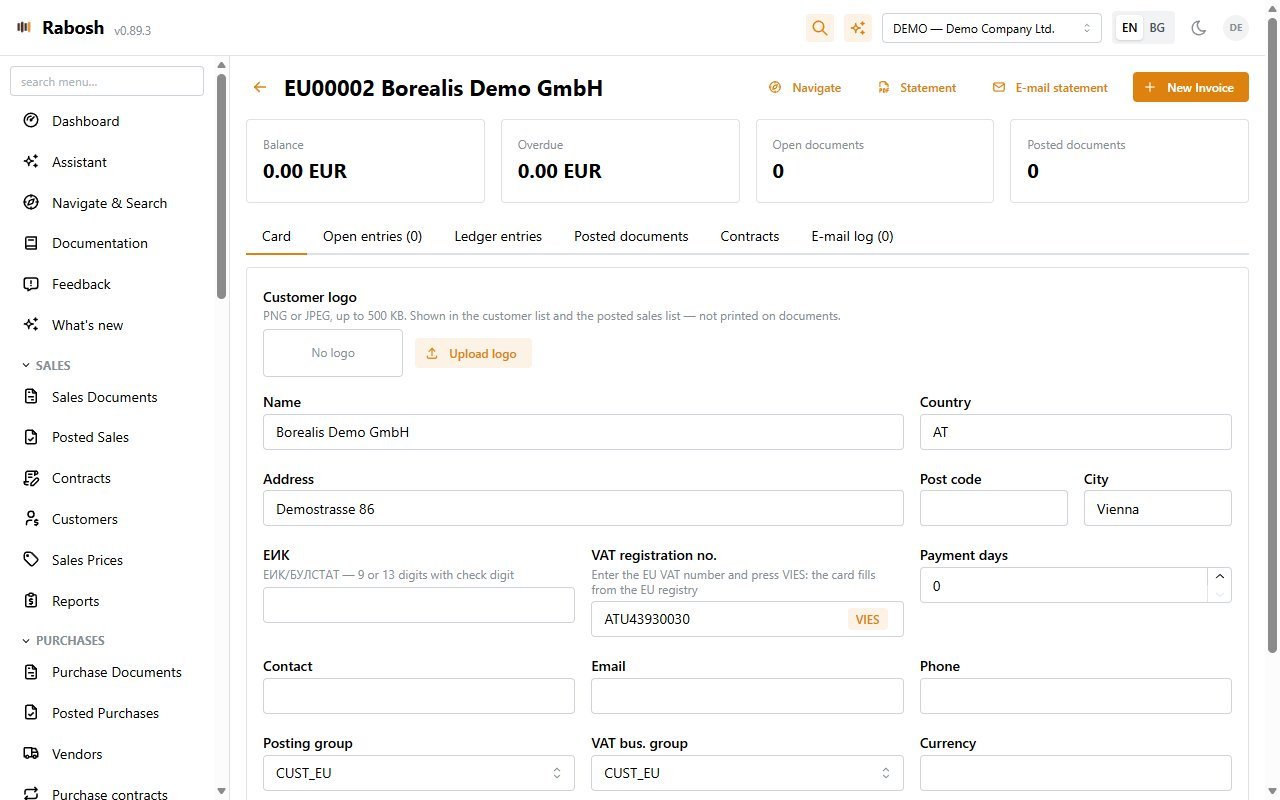Click the Purchase Documents file icon
Image resolution: width=1280 pixels, height=800 pixels.
coord(31,672)
